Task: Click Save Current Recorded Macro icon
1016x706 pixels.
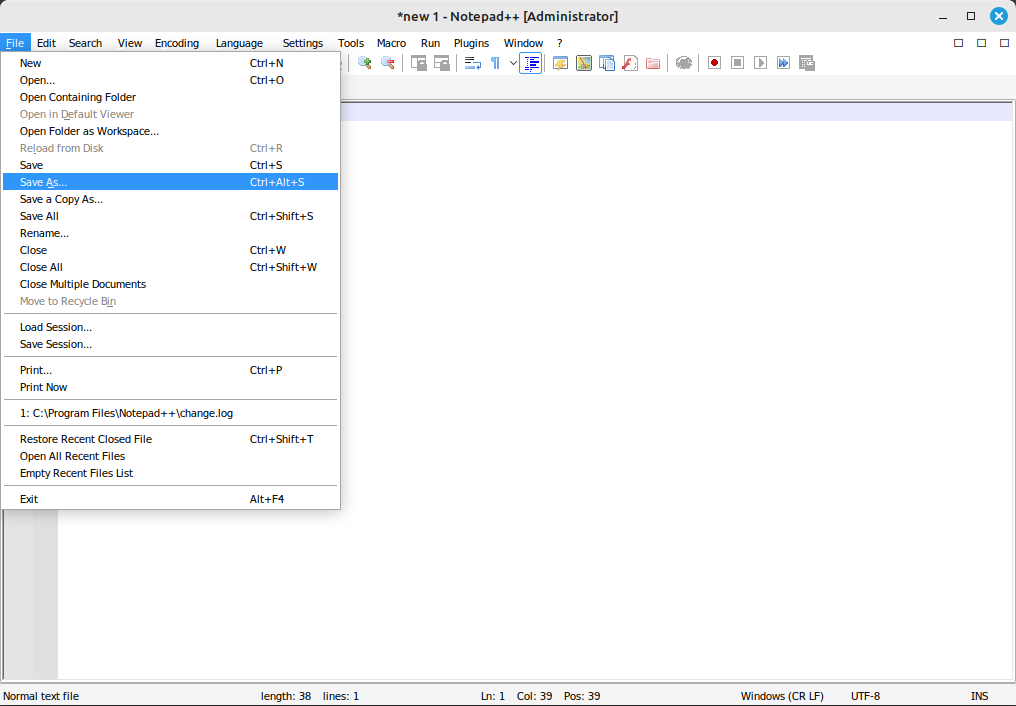Action: point(807,63)
